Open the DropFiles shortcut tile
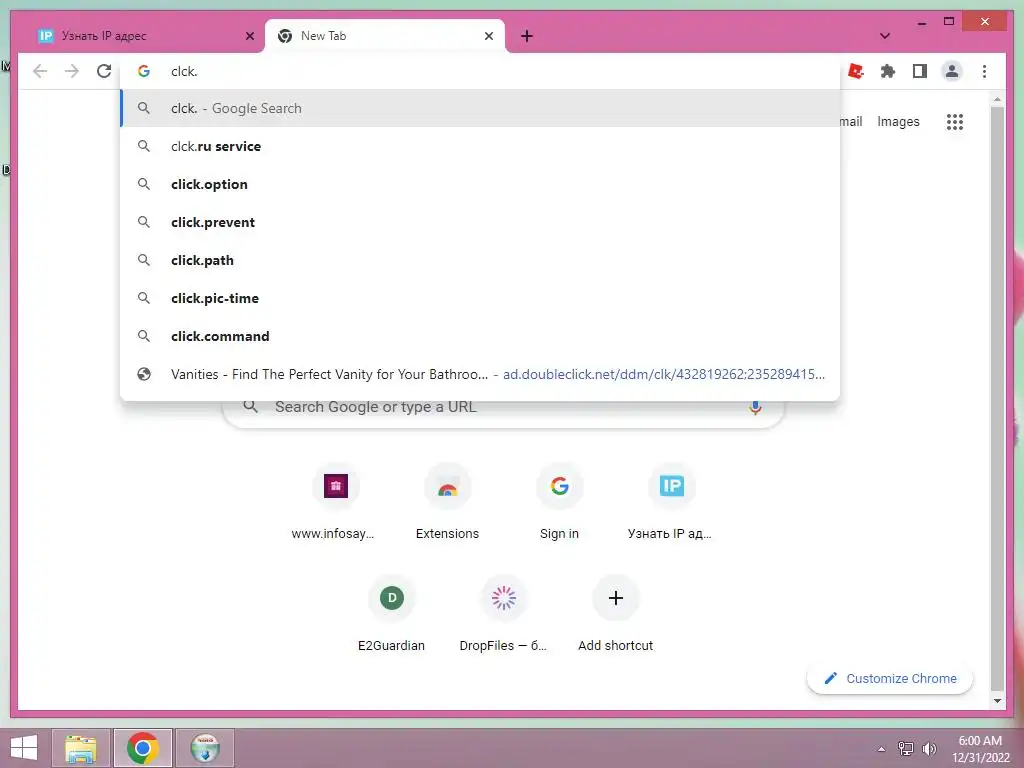The height and width of the screenshot is (768, 1024). [x=504, y=615]
